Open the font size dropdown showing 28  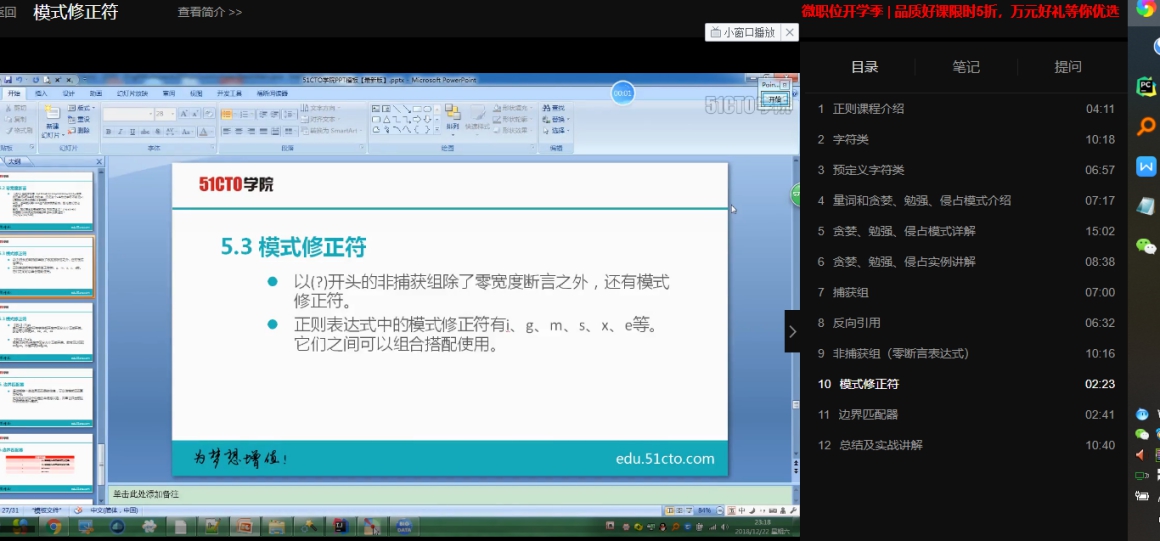tap(166, 114)
